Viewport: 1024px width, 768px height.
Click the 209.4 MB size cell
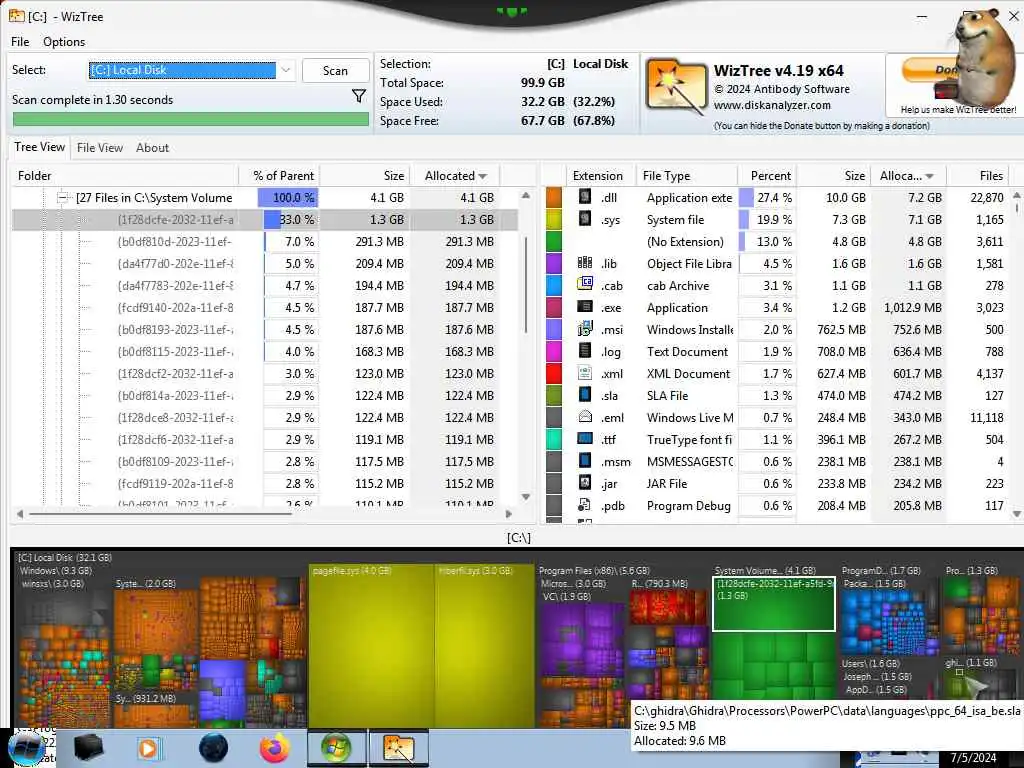click(379, 263)
